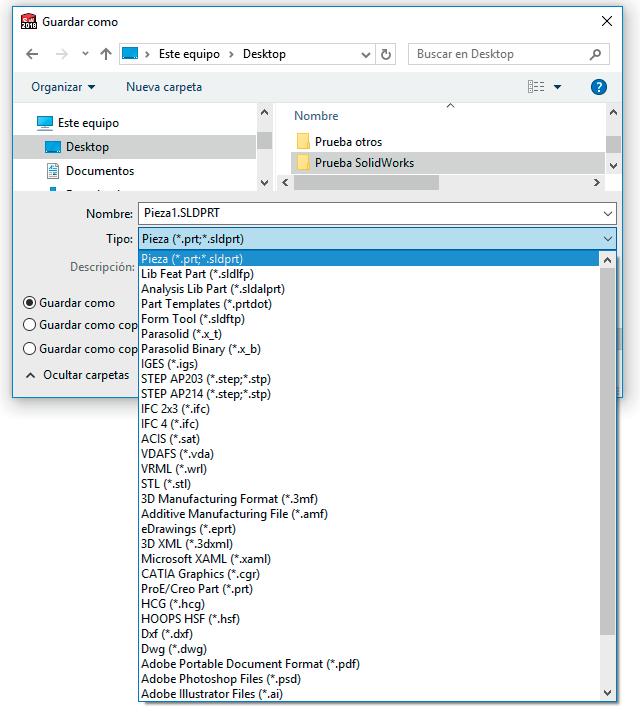Choose VRML (*.wrl) format
This screenshot has width=640, height=714.
pos(369,469)
